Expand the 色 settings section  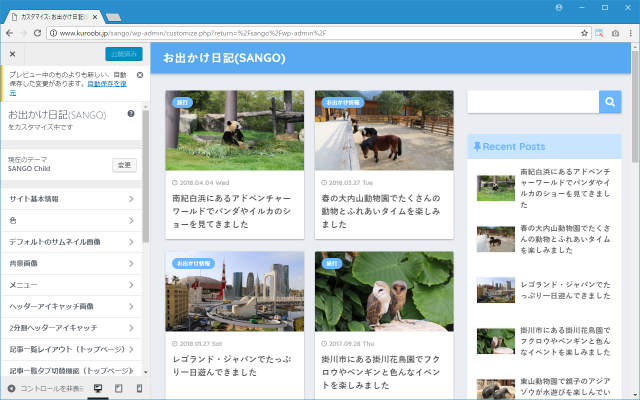71,220
